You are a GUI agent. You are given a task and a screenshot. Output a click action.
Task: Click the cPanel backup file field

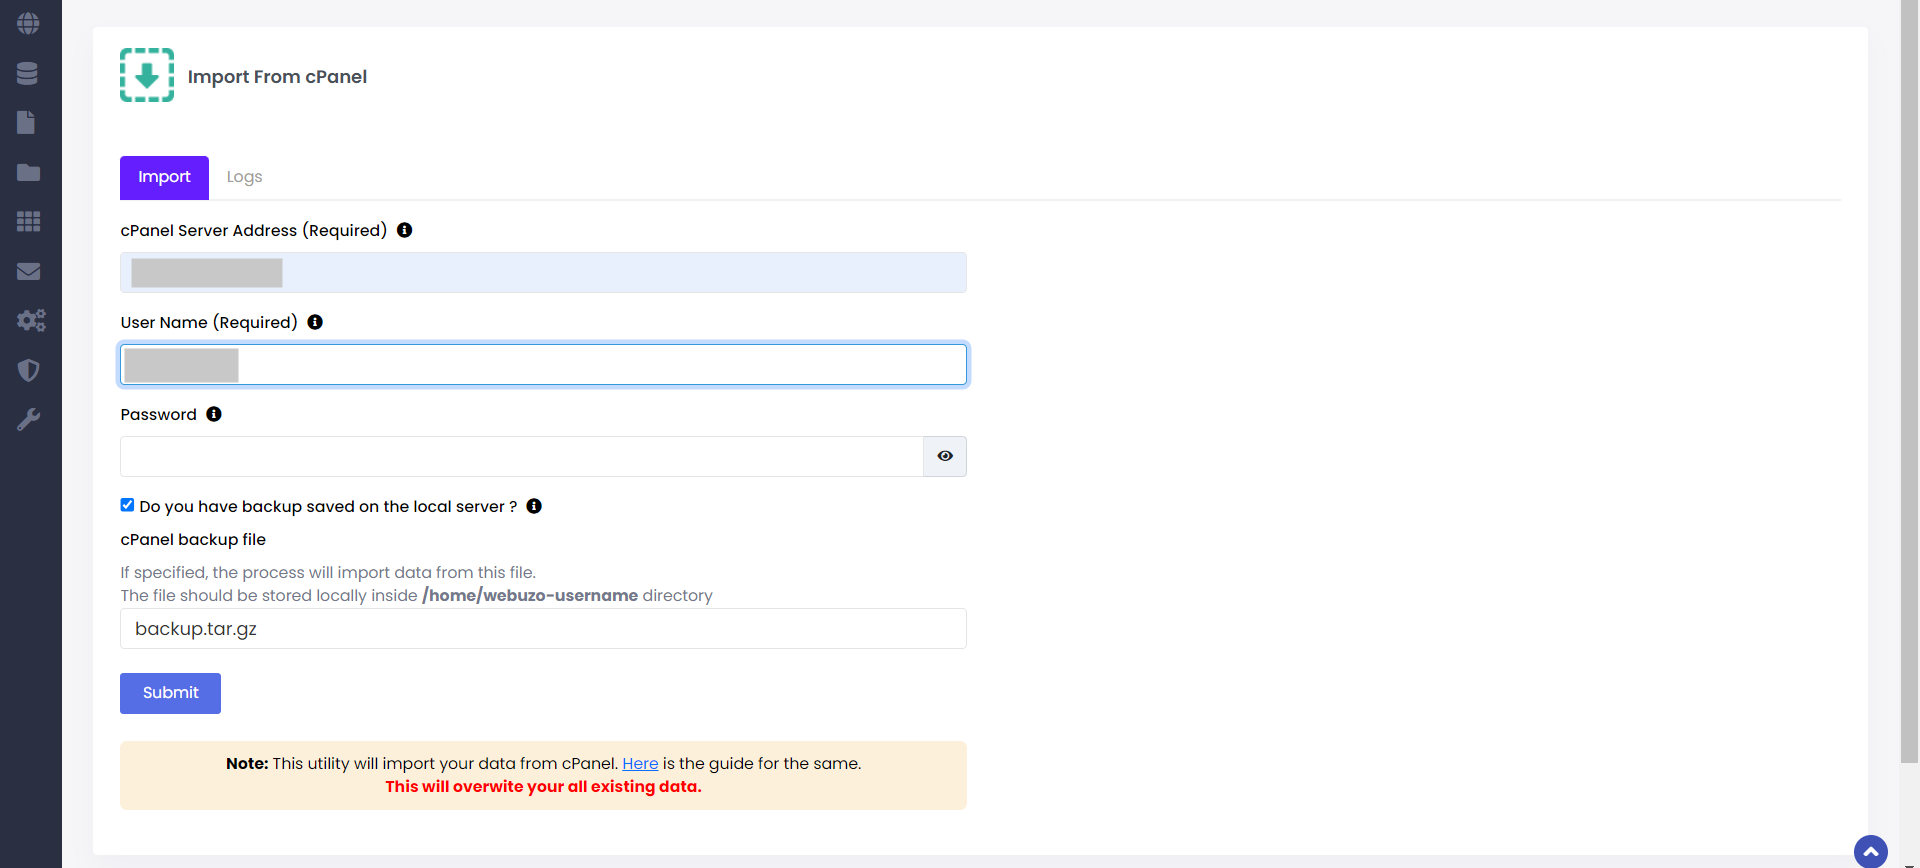point(543,628)
